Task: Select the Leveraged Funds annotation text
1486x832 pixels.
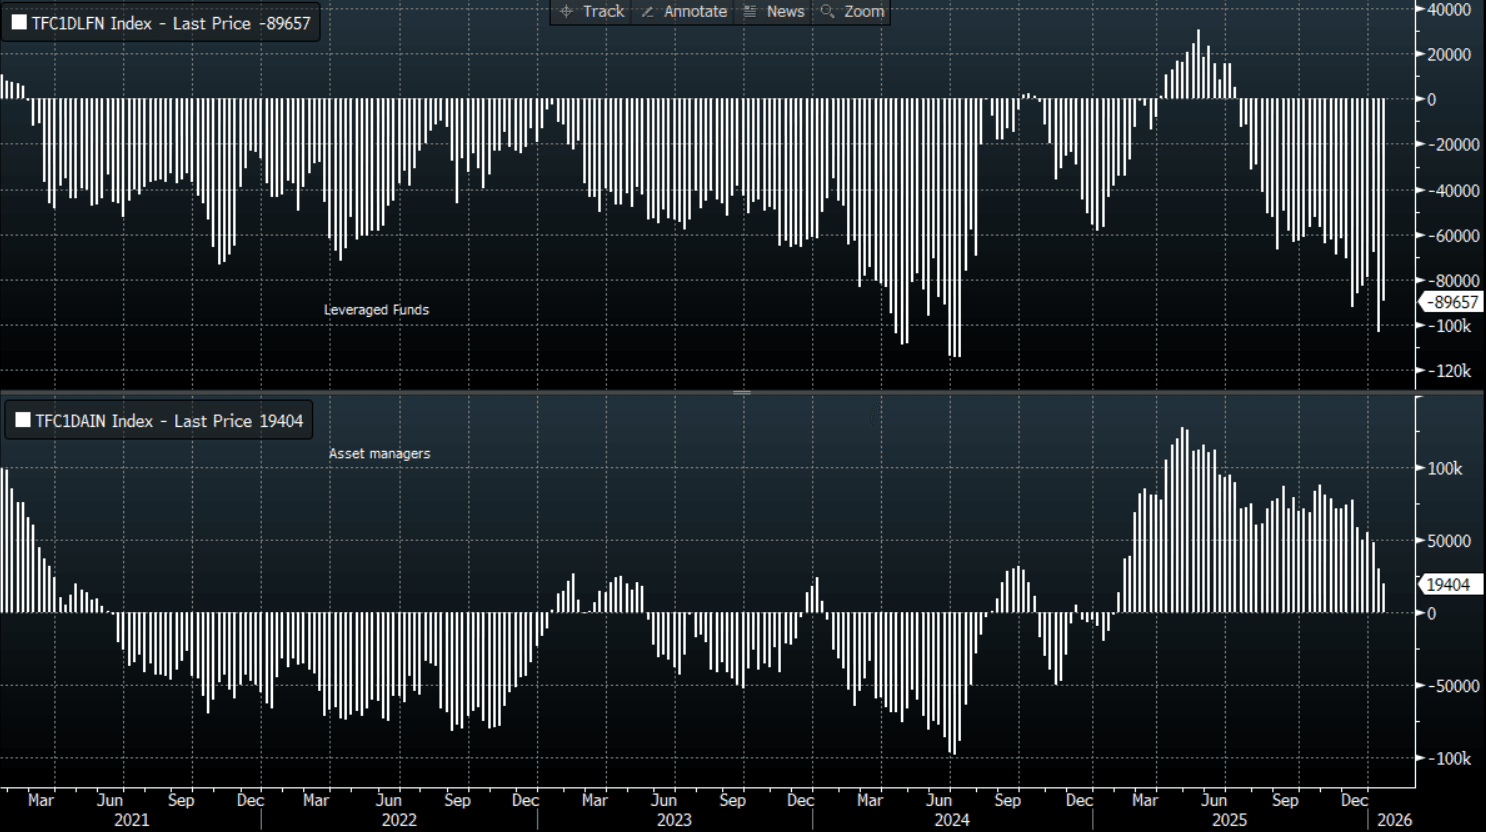Action: (376, 310)
